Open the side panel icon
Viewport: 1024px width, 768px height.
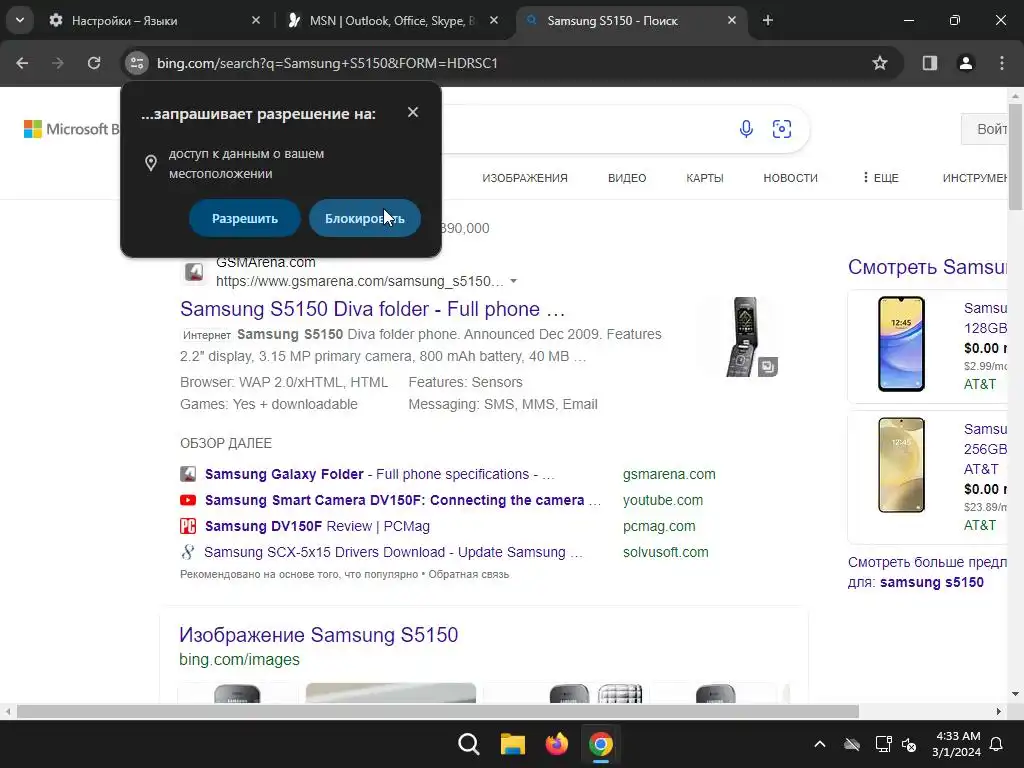click(930, 63)
